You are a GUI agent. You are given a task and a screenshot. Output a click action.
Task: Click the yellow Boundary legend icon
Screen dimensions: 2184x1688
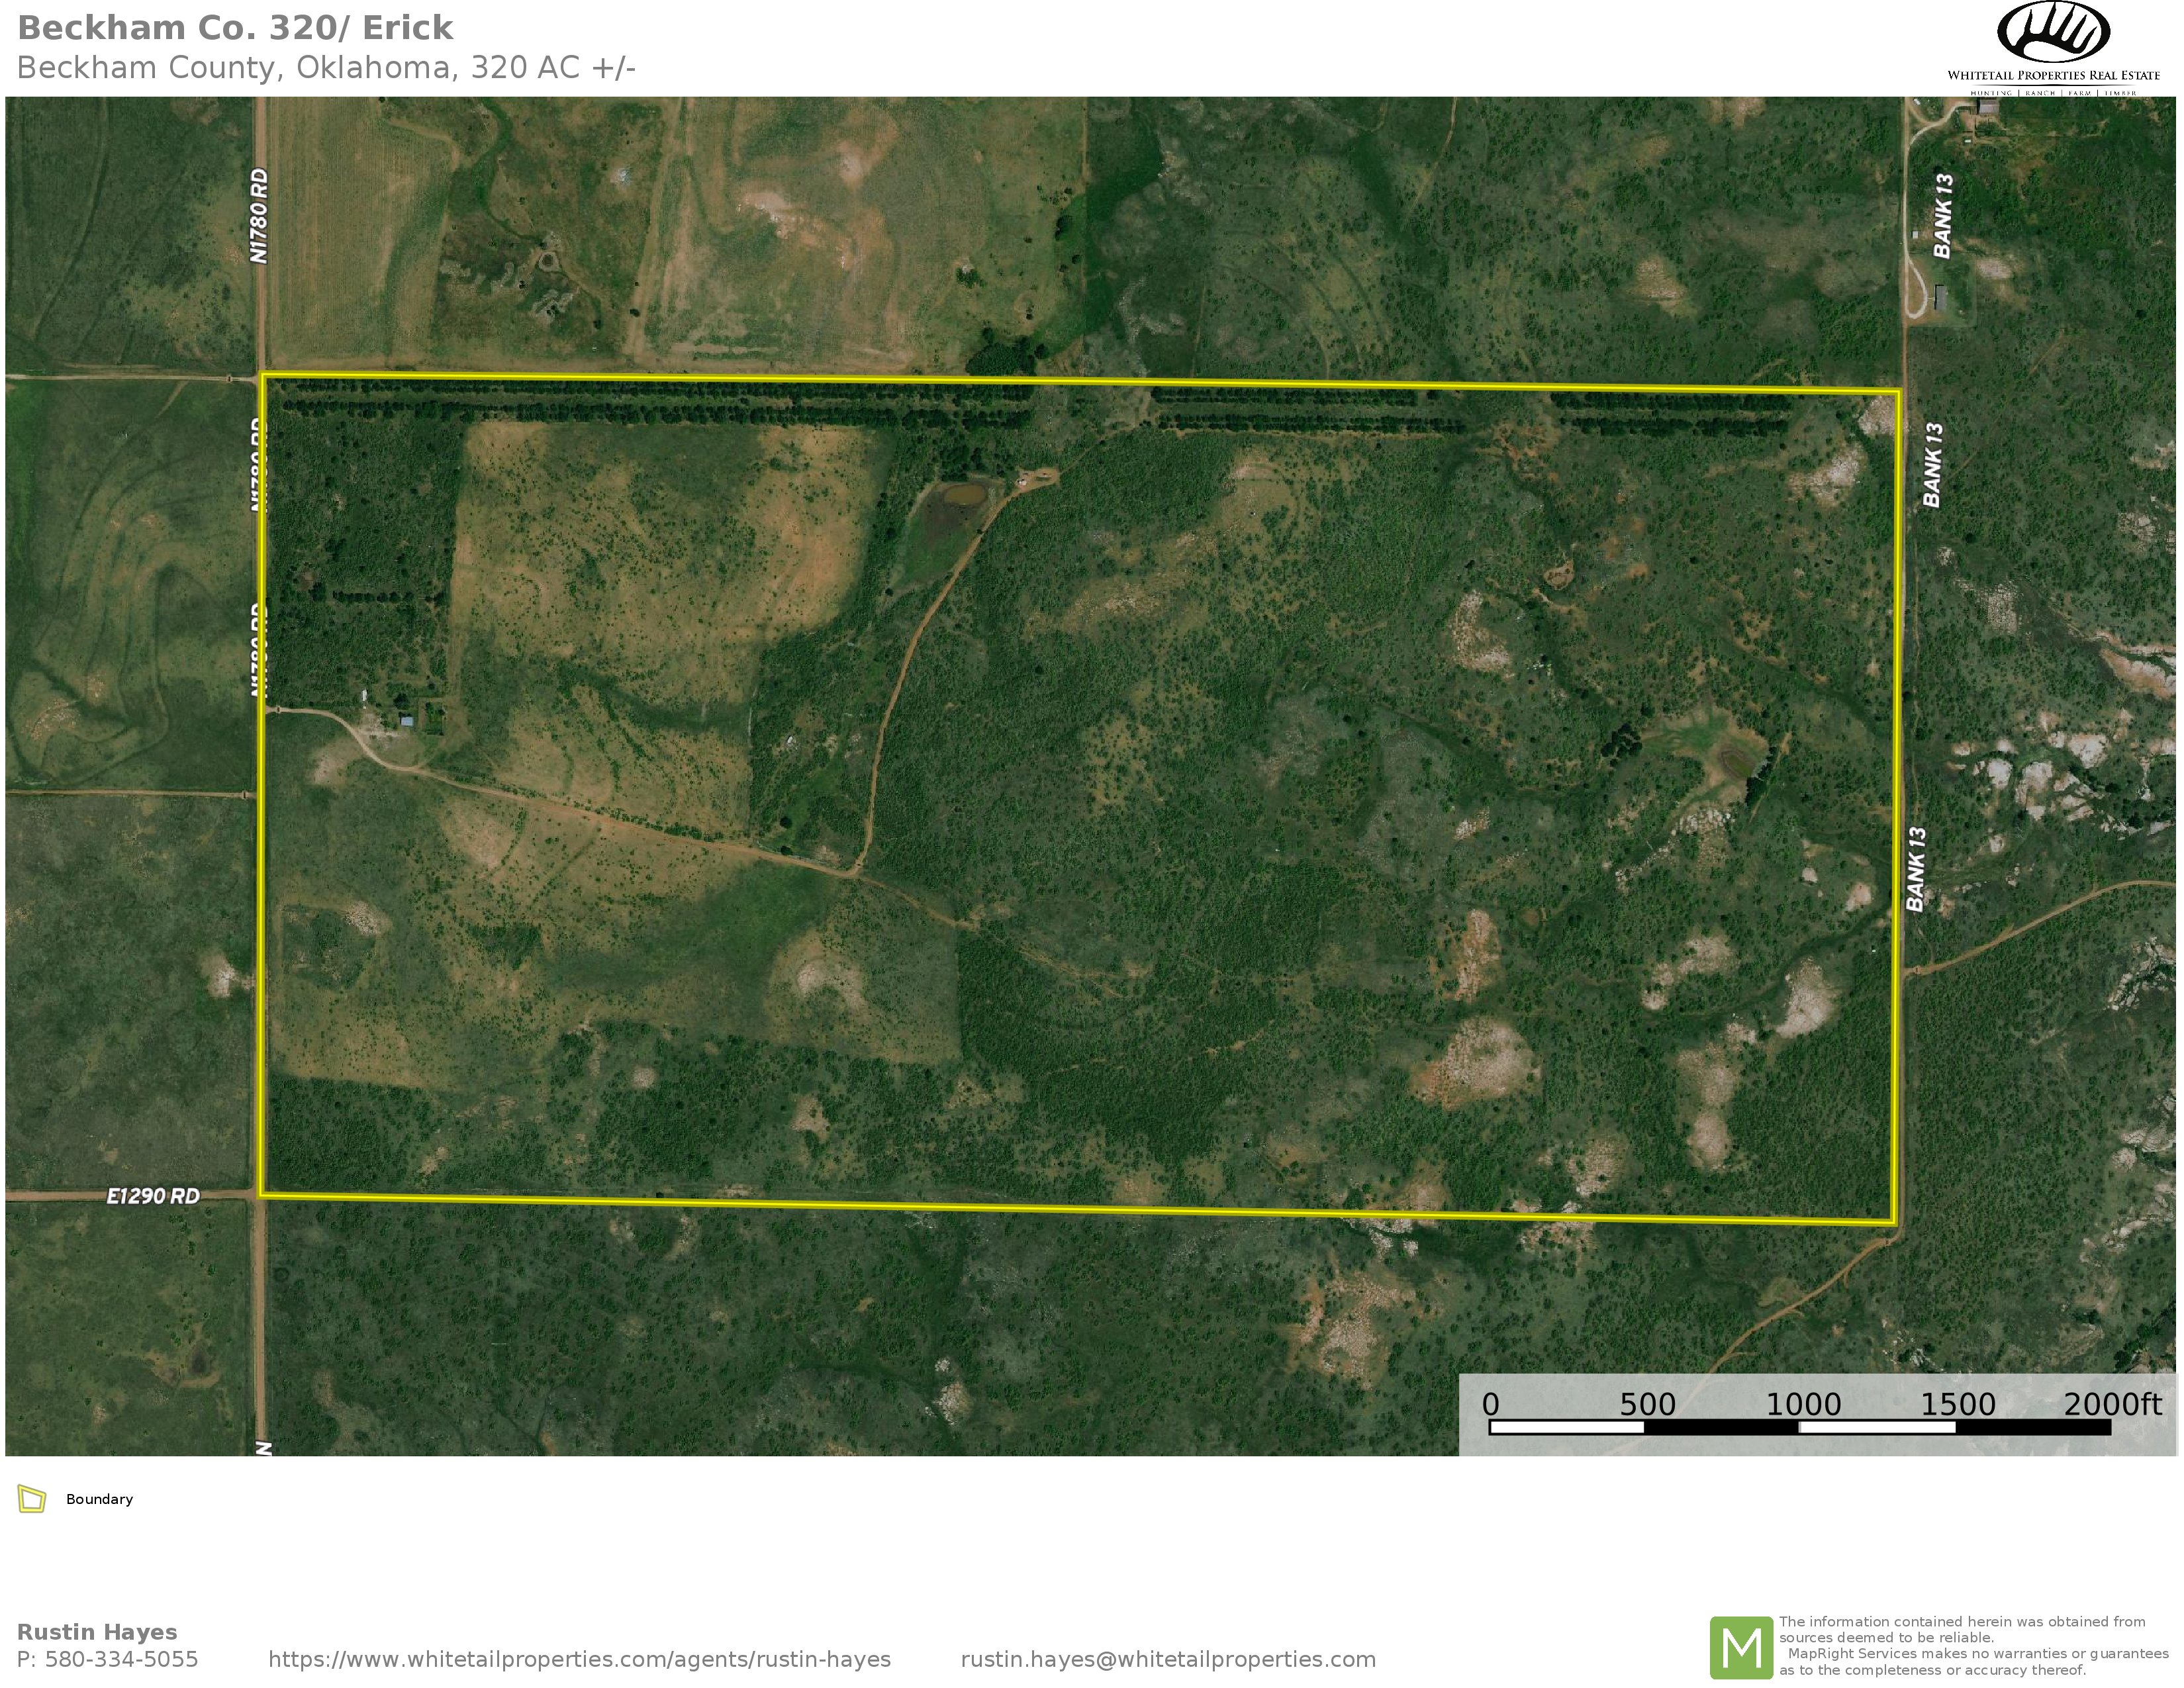coord(32,1499)
